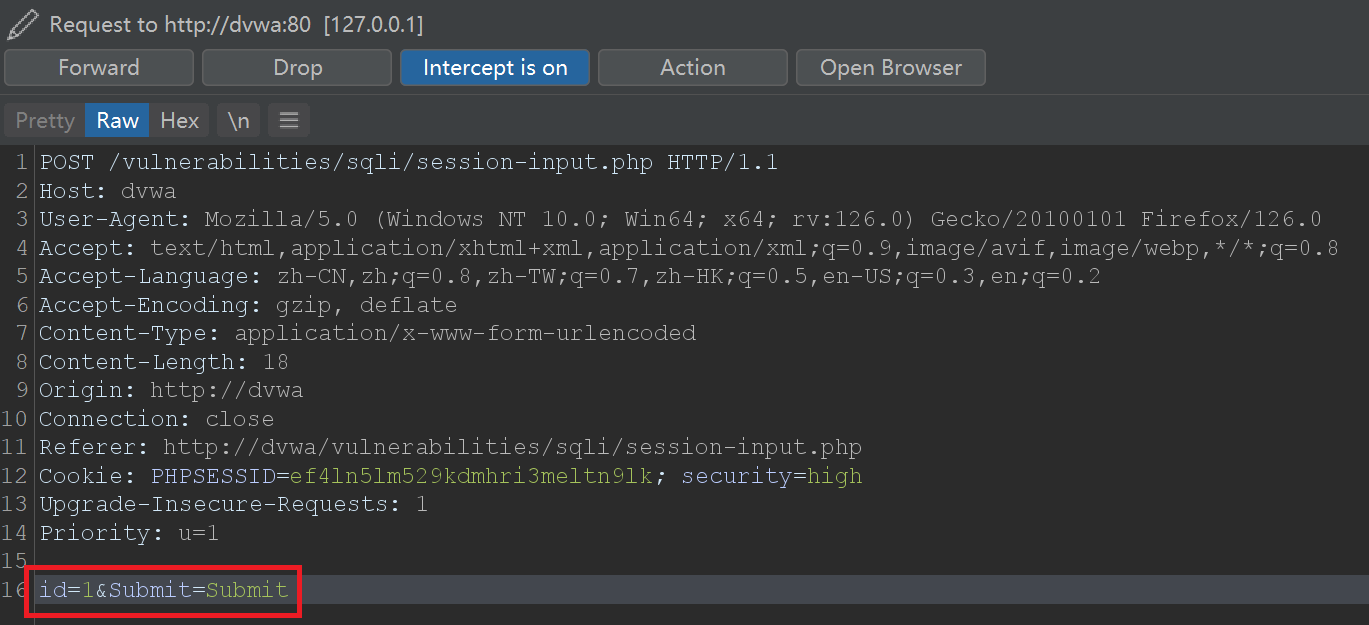Screen dimensions: 1369x625
Task: Click the id=1&Submit=Submit request body line
Action: 164,590
